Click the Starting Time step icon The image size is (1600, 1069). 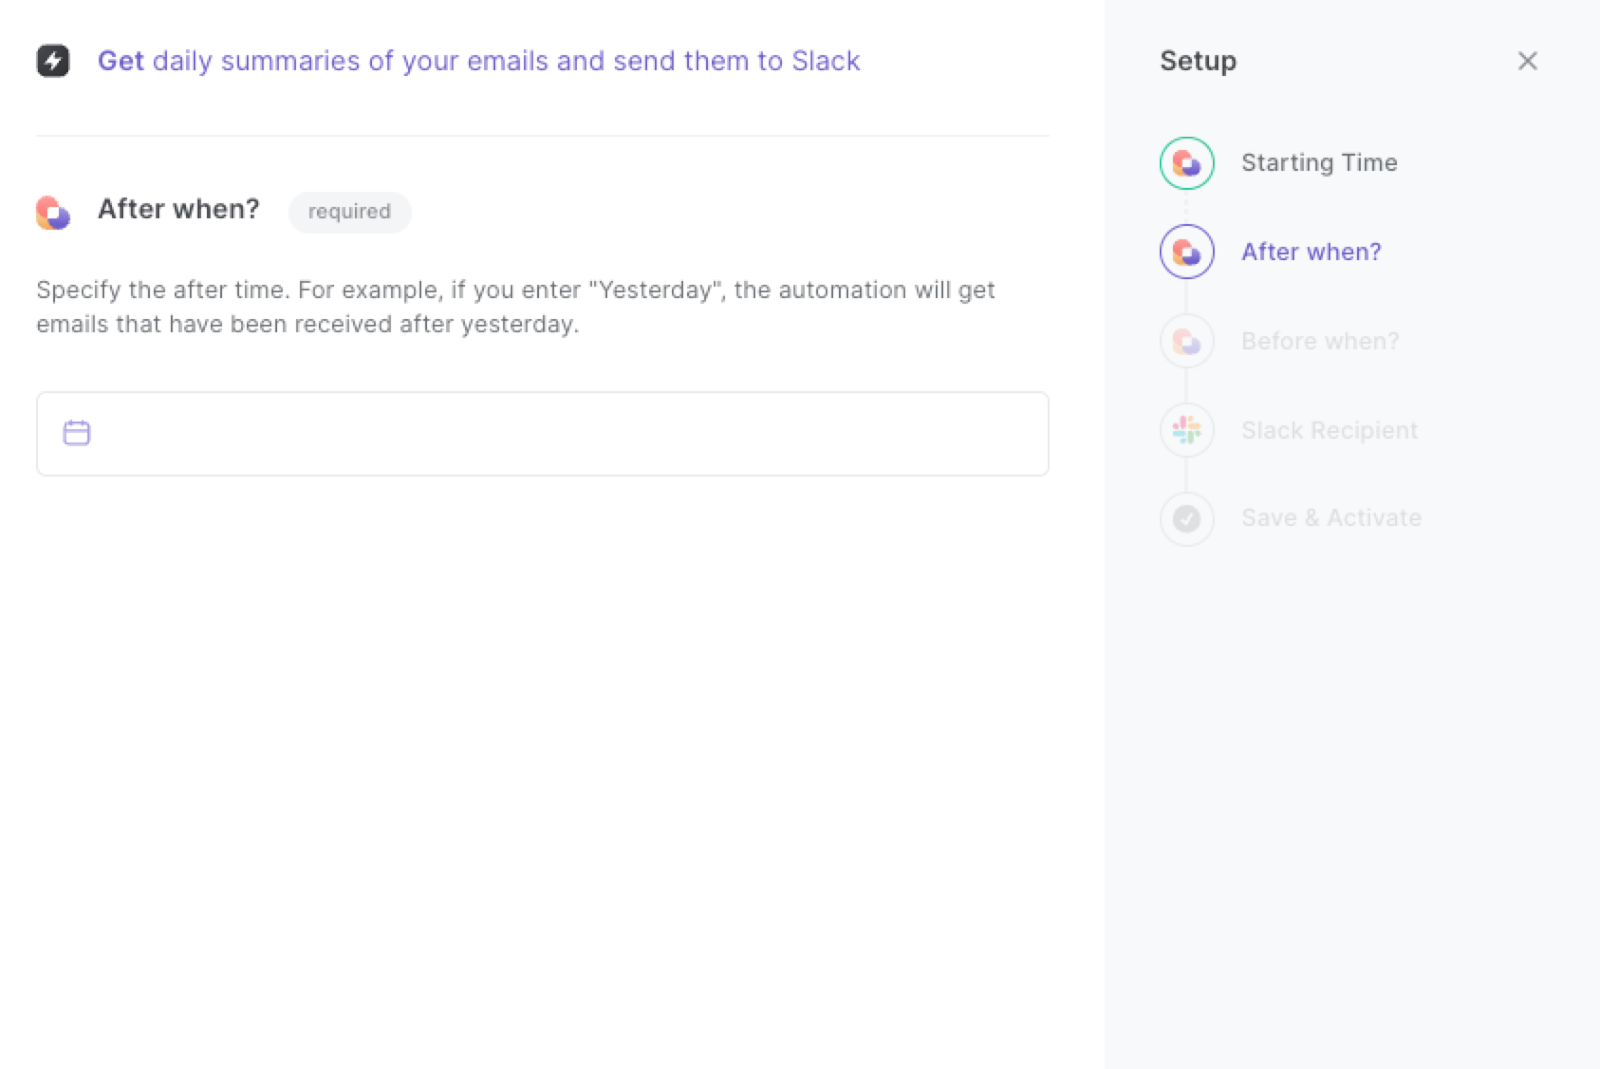[x=1187, y=163]
